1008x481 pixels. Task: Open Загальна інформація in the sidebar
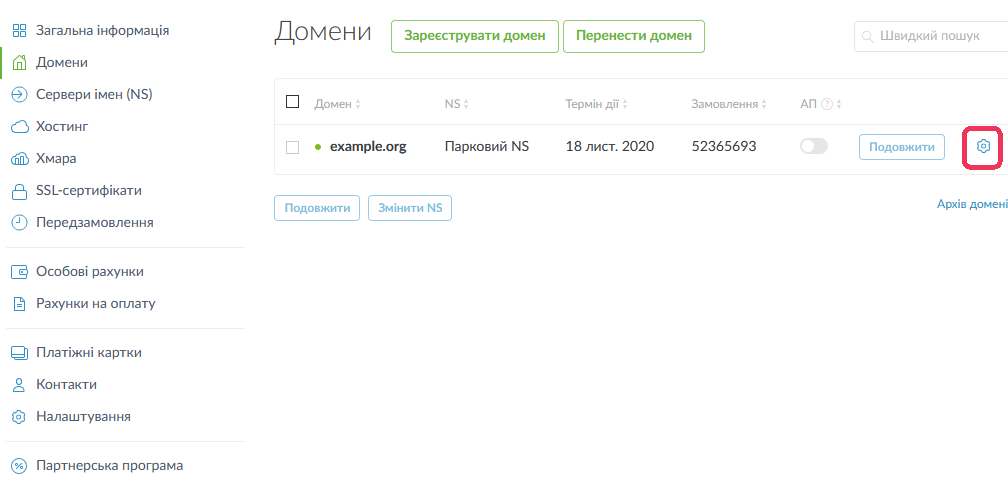(x=102, y=31)
